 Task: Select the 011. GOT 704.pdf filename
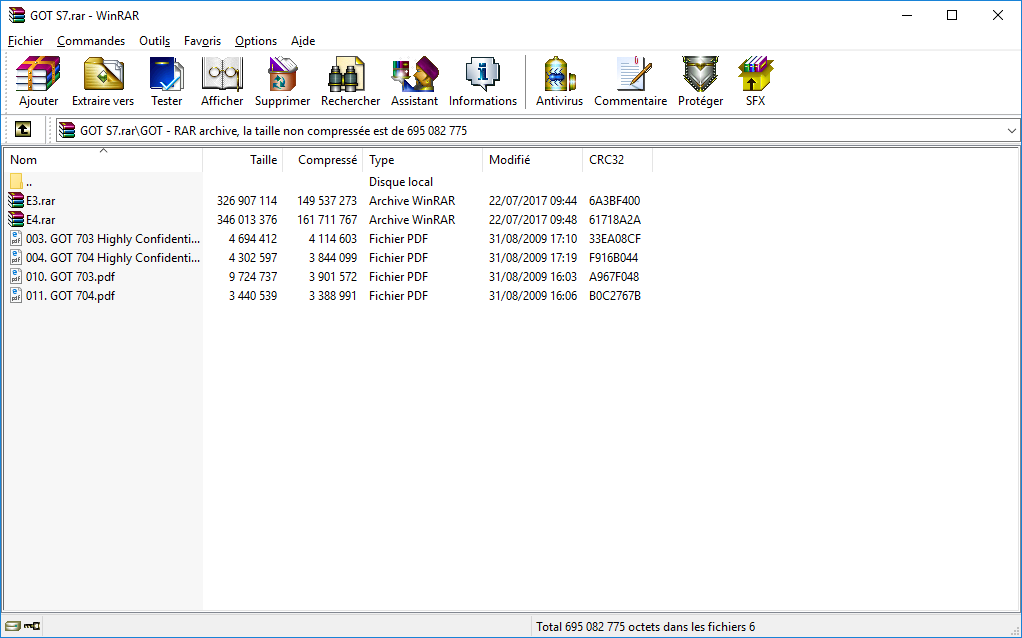[x=70, y=295]
